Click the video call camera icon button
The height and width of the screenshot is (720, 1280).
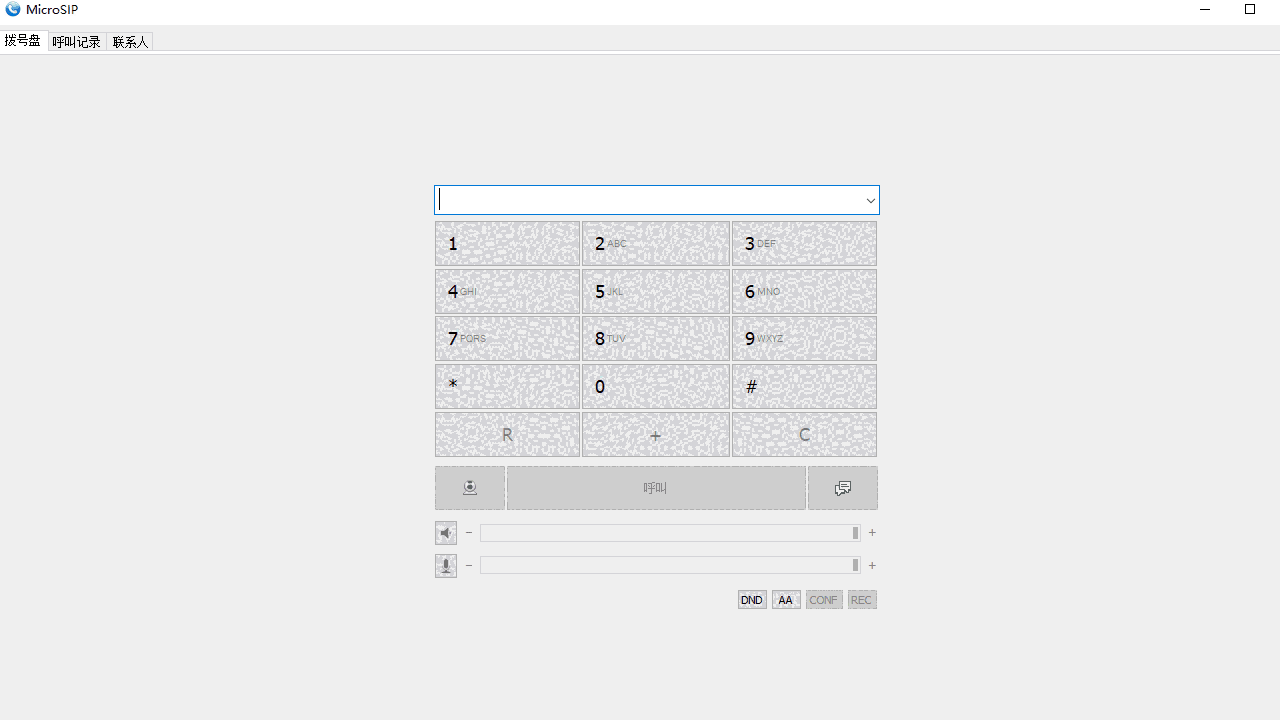[x=470, y=488]
